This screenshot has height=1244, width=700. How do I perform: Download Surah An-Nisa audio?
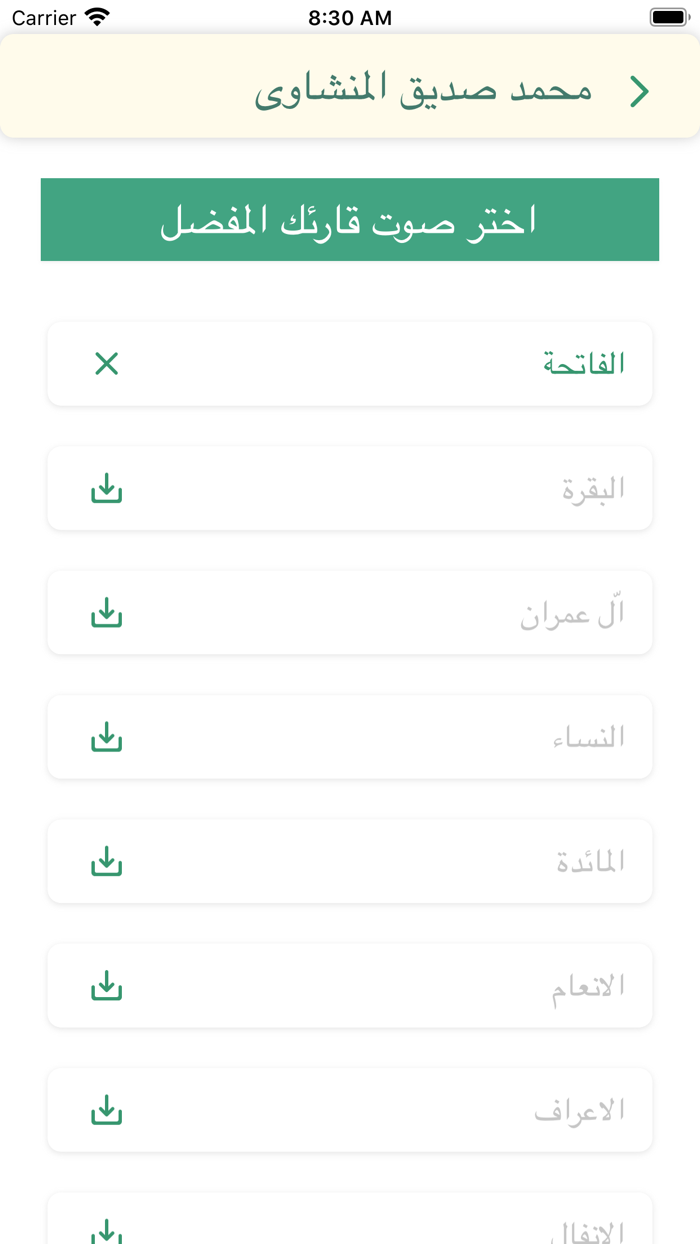(x=106, y=737)
